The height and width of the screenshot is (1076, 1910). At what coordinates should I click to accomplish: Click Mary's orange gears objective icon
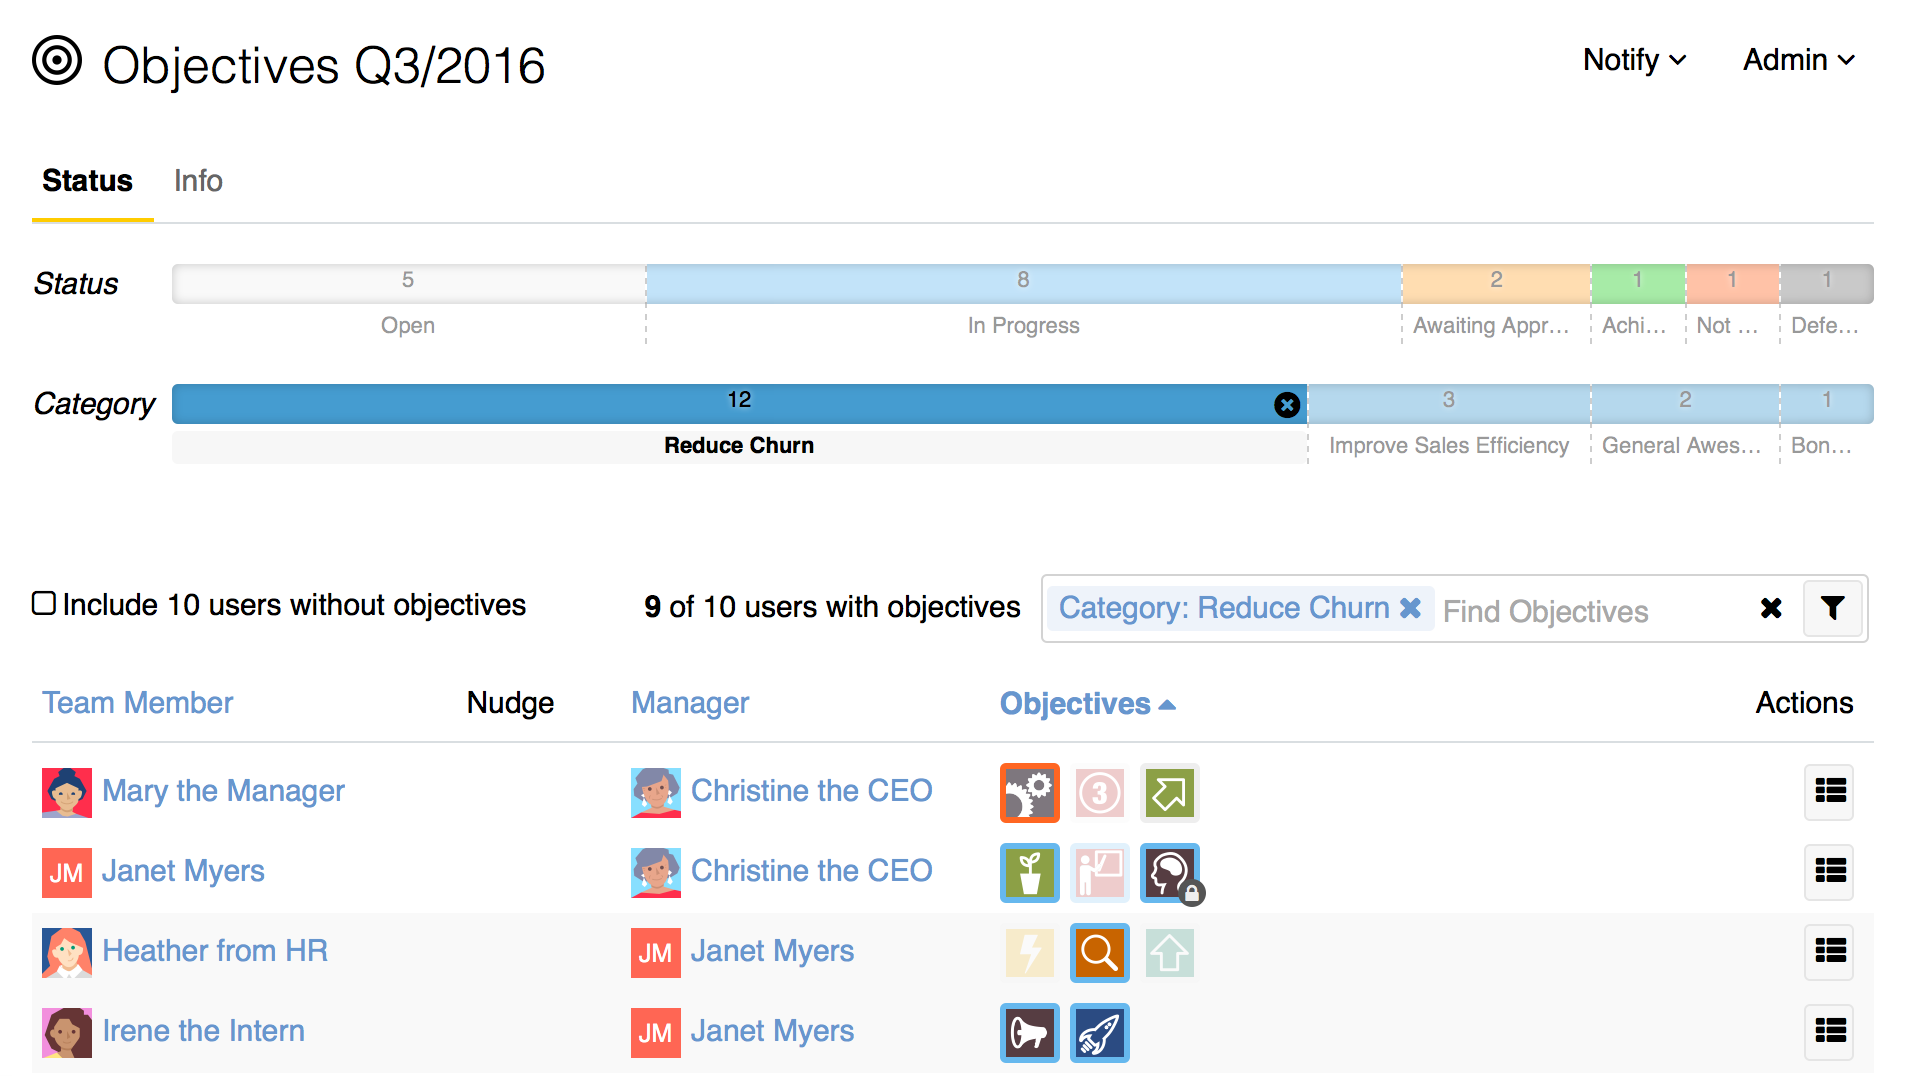coord(1029,793)
